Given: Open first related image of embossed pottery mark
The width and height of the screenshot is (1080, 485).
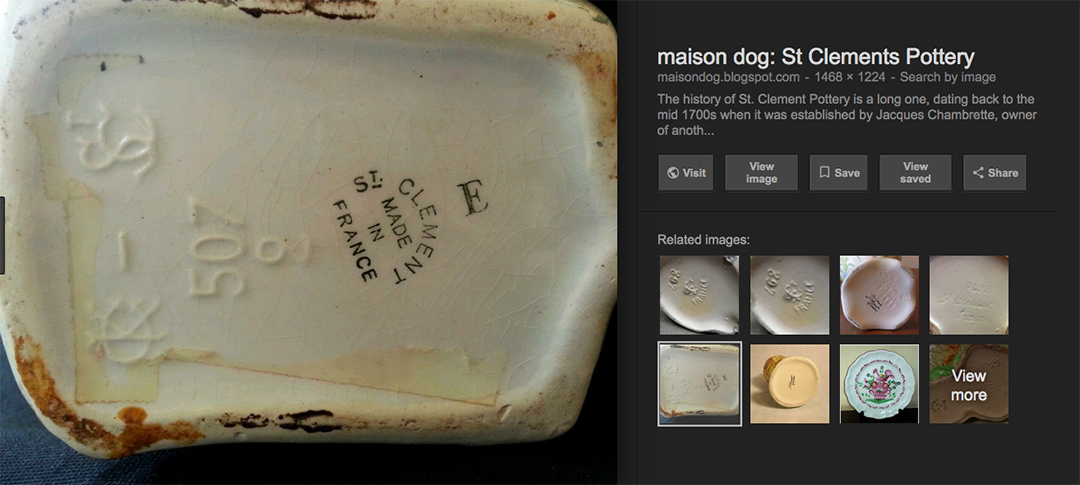Looking at the screenshot, I should 699,295.
